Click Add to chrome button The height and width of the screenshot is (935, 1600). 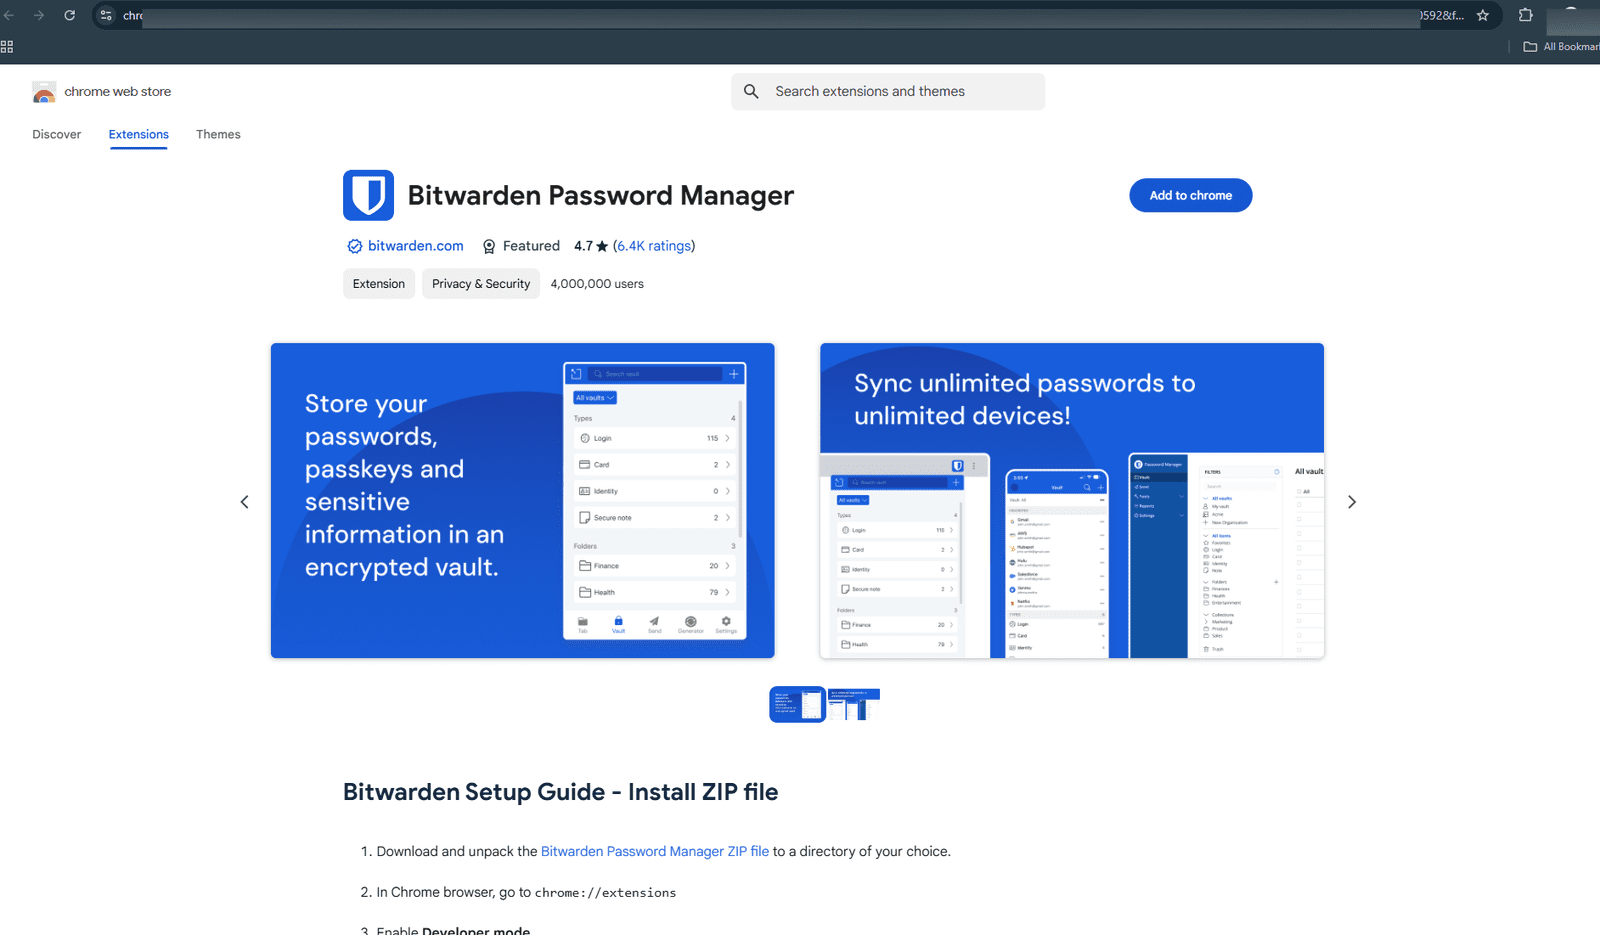point(1190,195)
